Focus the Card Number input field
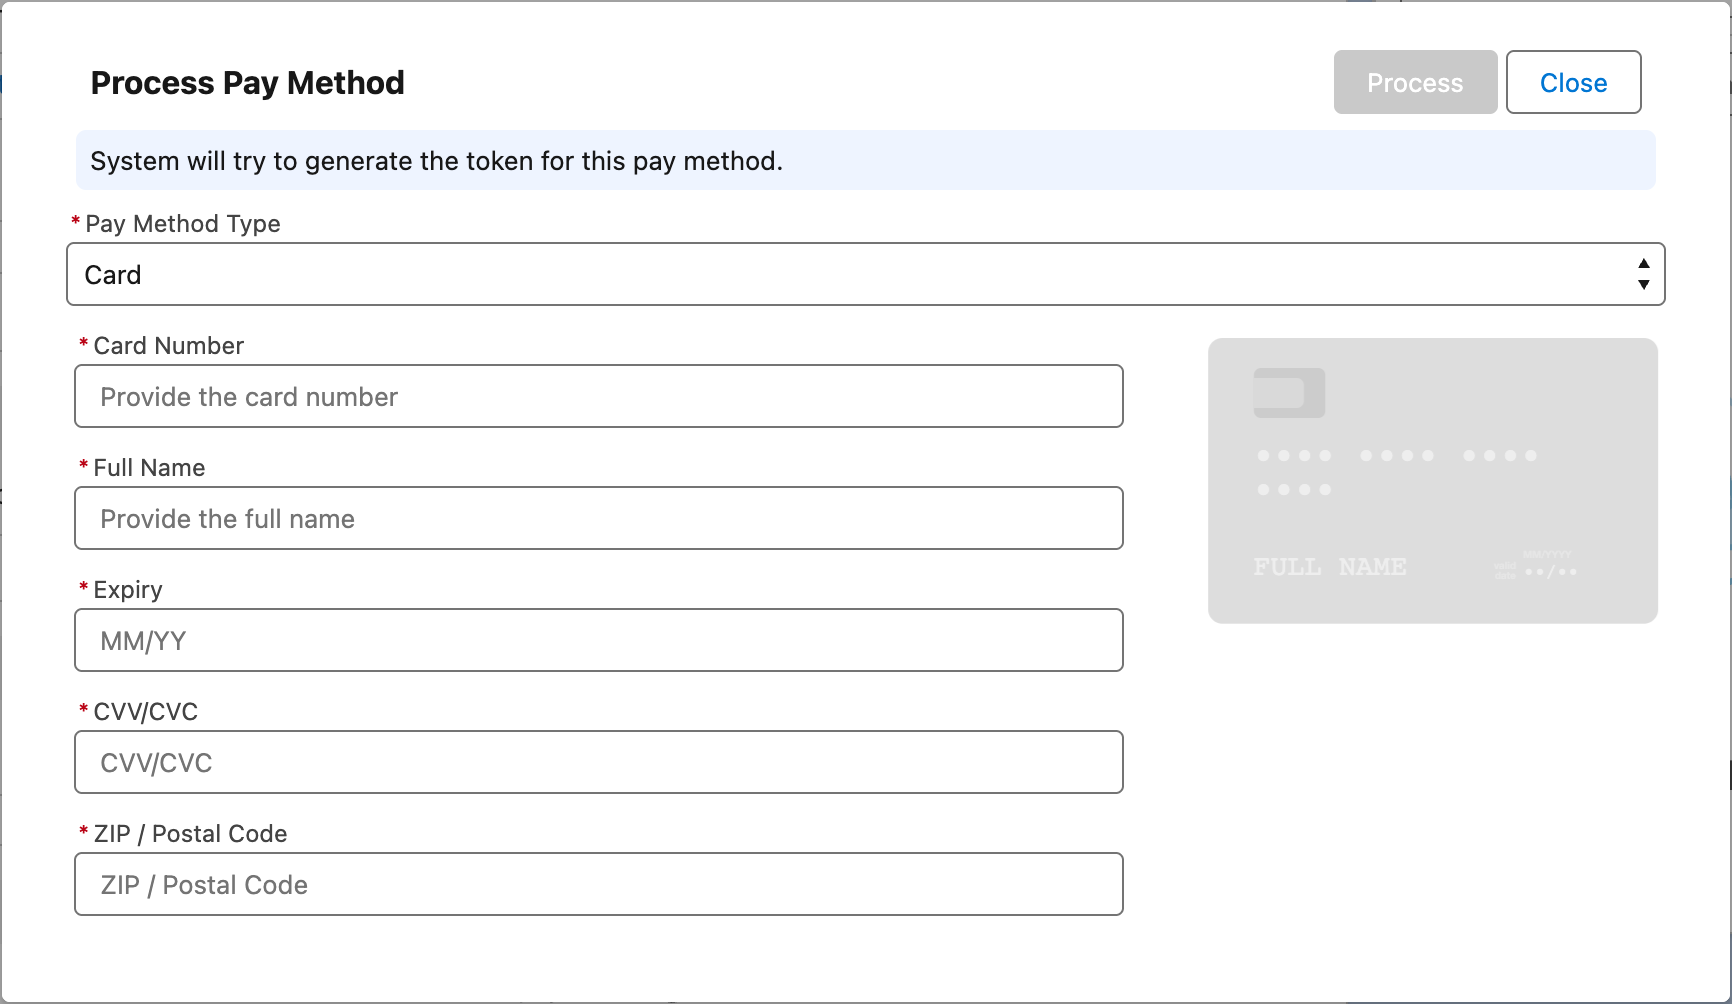Viewport: 1732px width, 1004px height. (599, 396)
